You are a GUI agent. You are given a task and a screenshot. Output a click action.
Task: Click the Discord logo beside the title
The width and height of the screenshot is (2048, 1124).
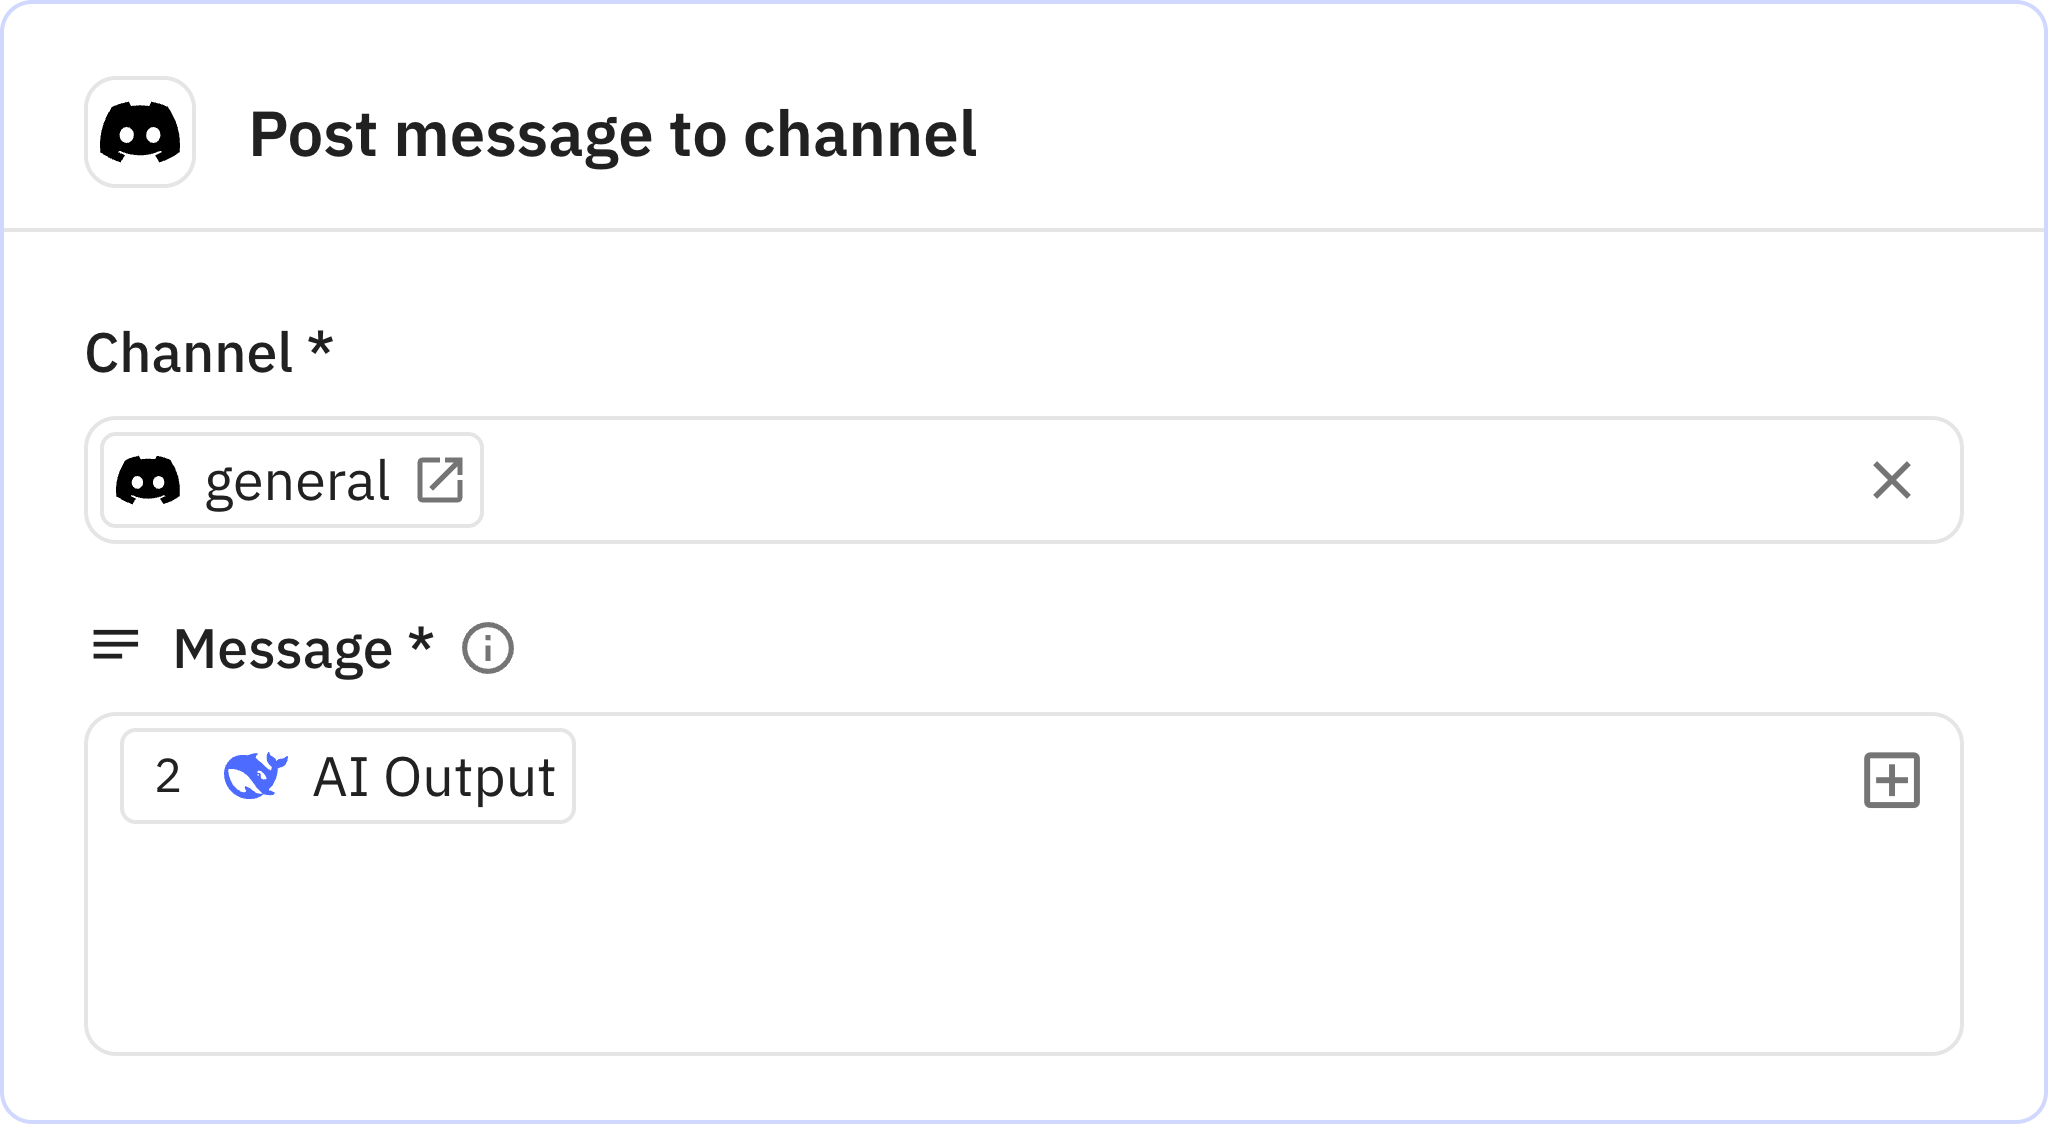pyautogui.click(x=139, y=134)
